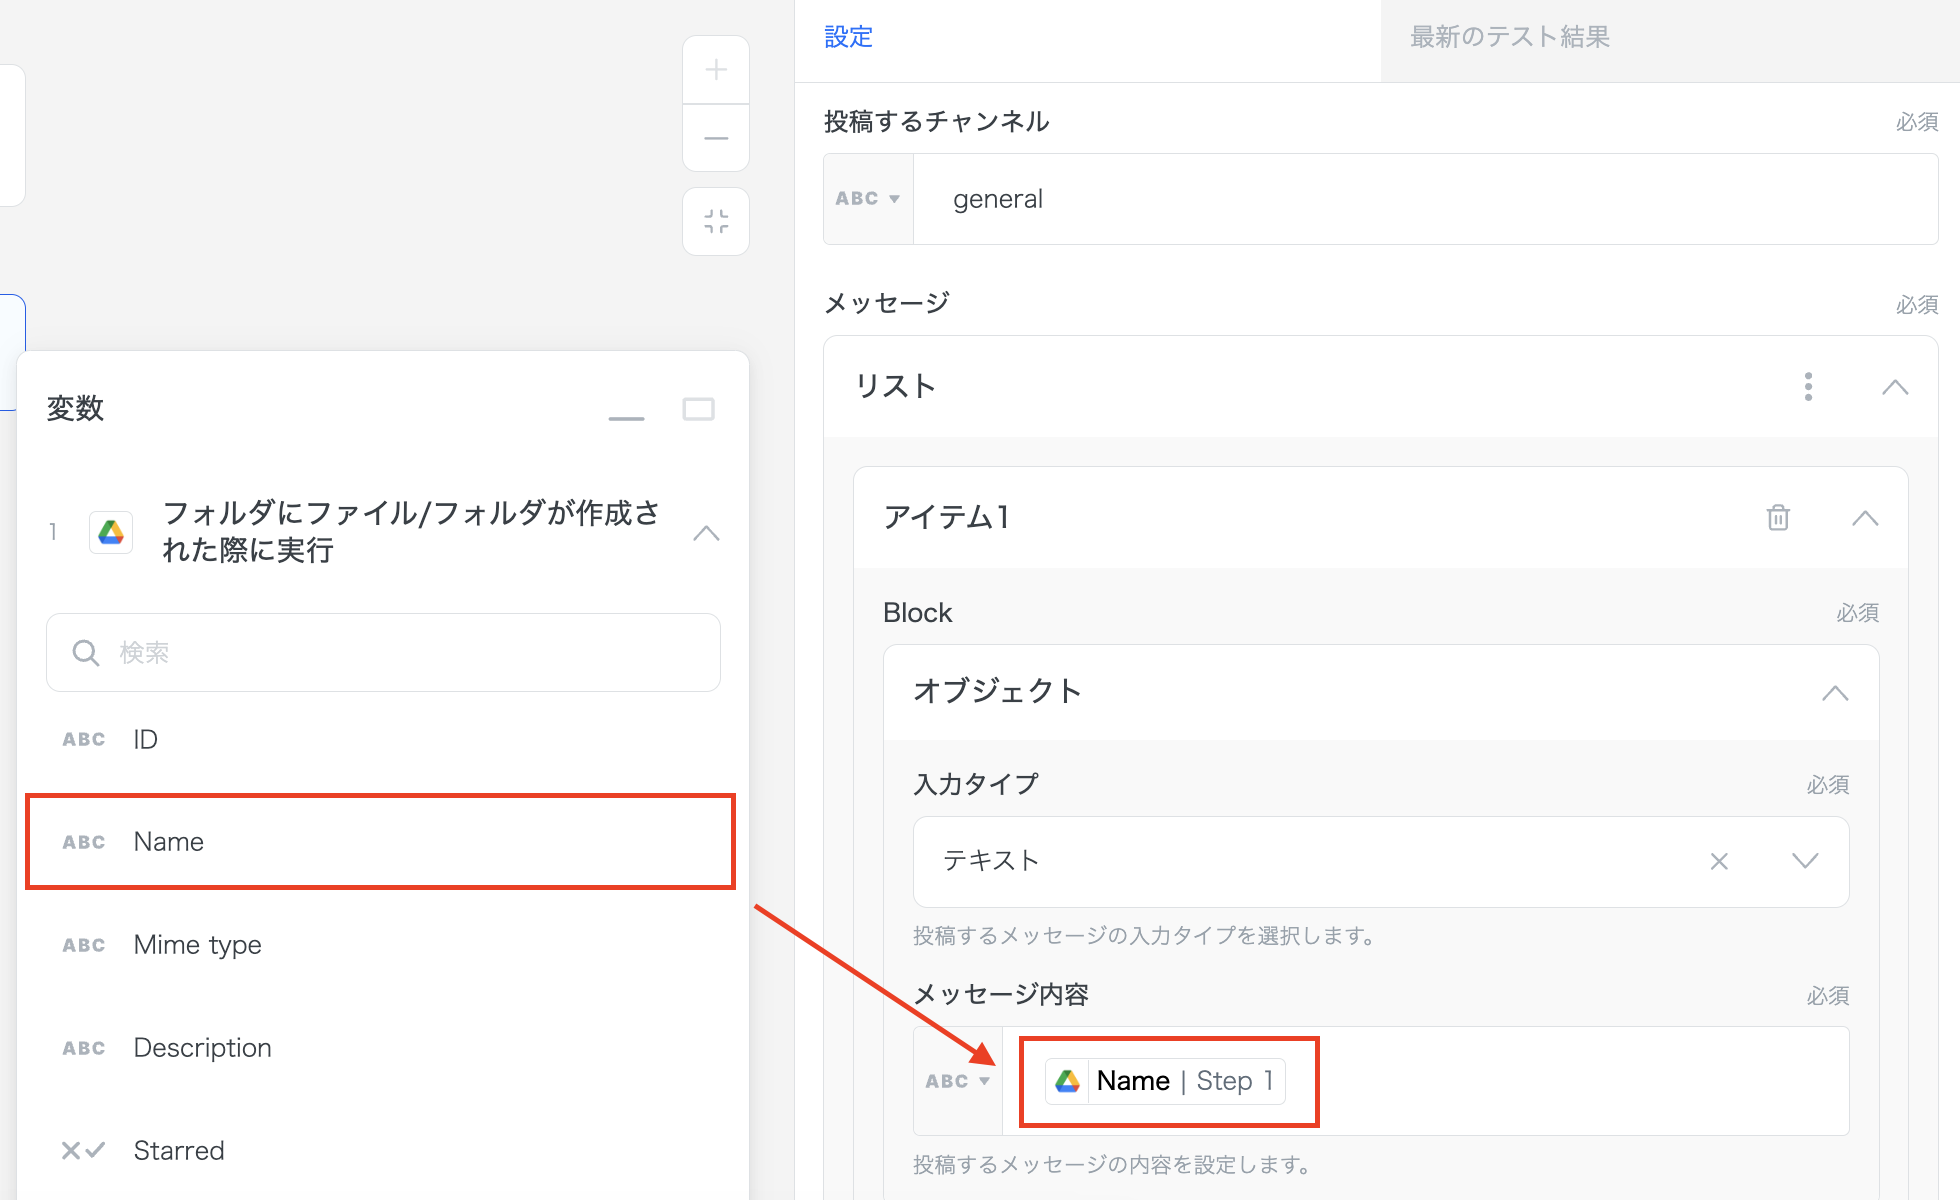Collapse the オブジェクト block section
Viewport: 1960px width, 1200px height.
point(1835,692)
